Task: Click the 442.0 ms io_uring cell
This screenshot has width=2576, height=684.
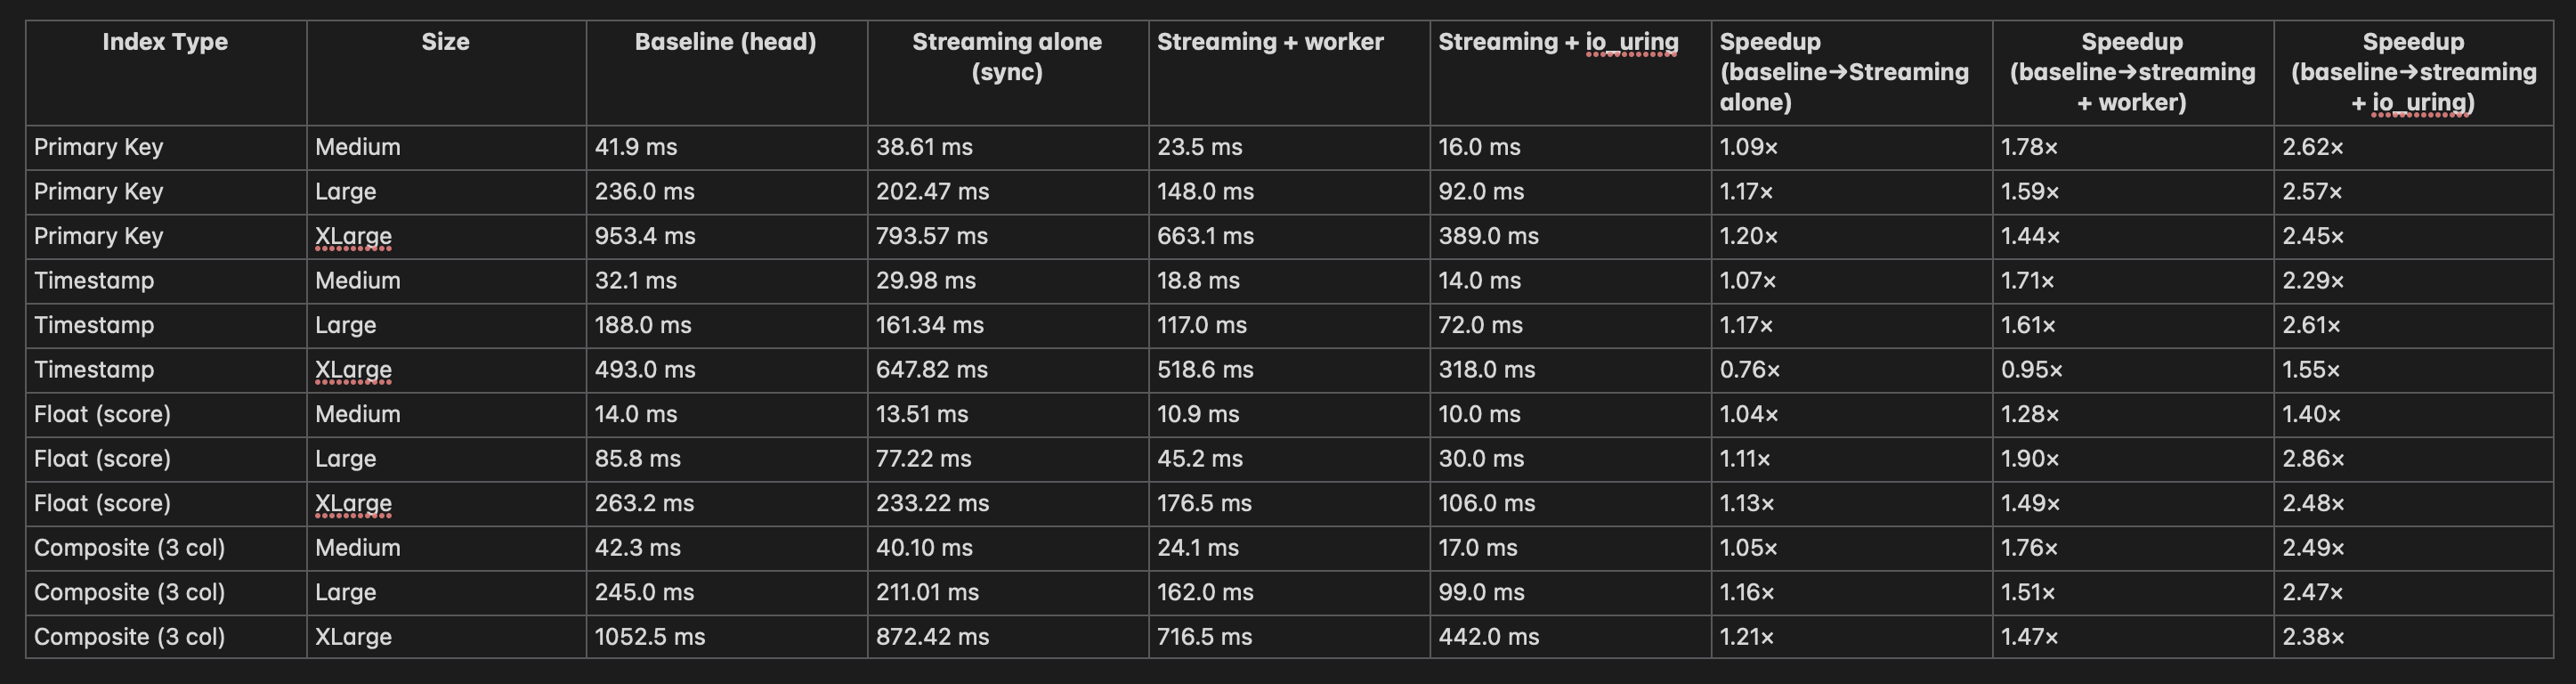Action: pyautogui.click(x=1488, y=637)
